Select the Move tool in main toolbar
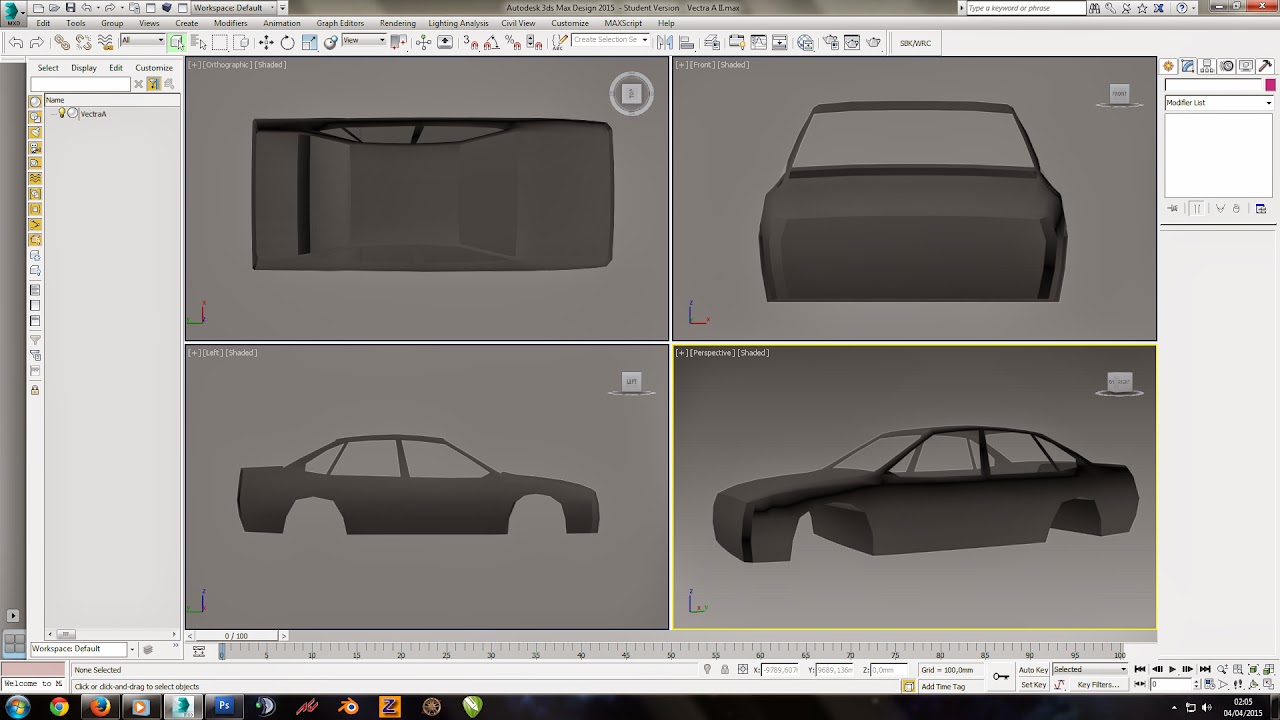 (x=266, y=42)
